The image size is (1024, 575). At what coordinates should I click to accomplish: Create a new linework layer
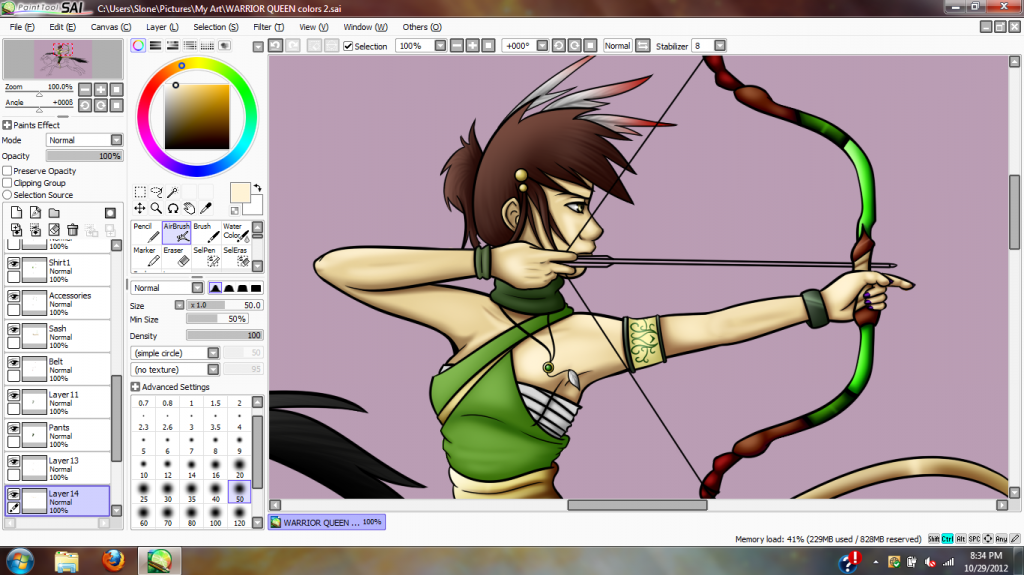(x=35, y=212)
